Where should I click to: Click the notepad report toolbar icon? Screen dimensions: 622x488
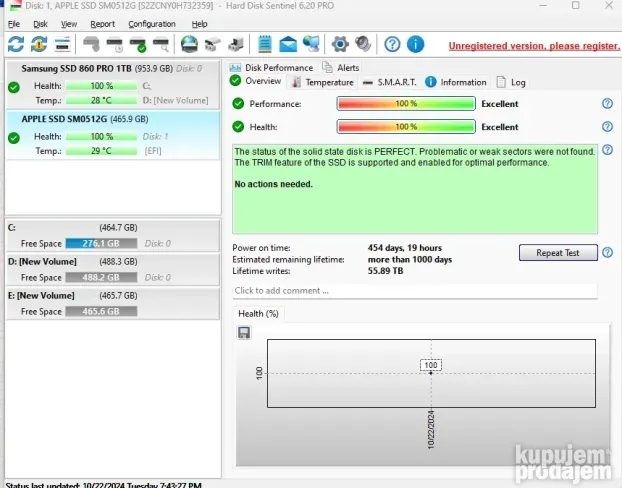265,44
